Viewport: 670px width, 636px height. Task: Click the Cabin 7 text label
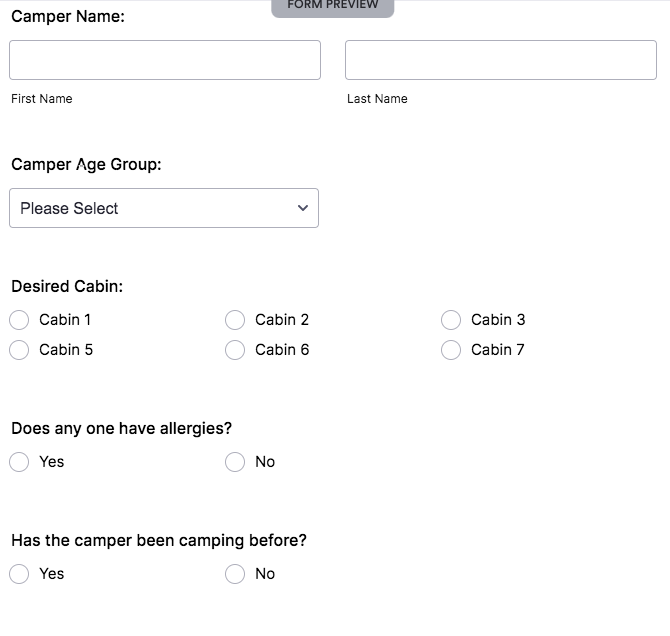pos(497,350)
